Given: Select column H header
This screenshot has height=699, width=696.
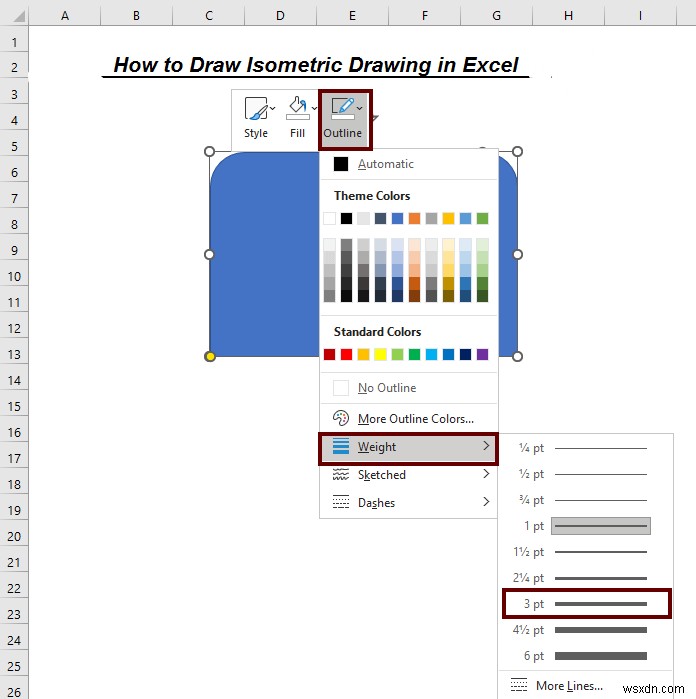Looking at the screenshot, I should (x=568, y=16).
